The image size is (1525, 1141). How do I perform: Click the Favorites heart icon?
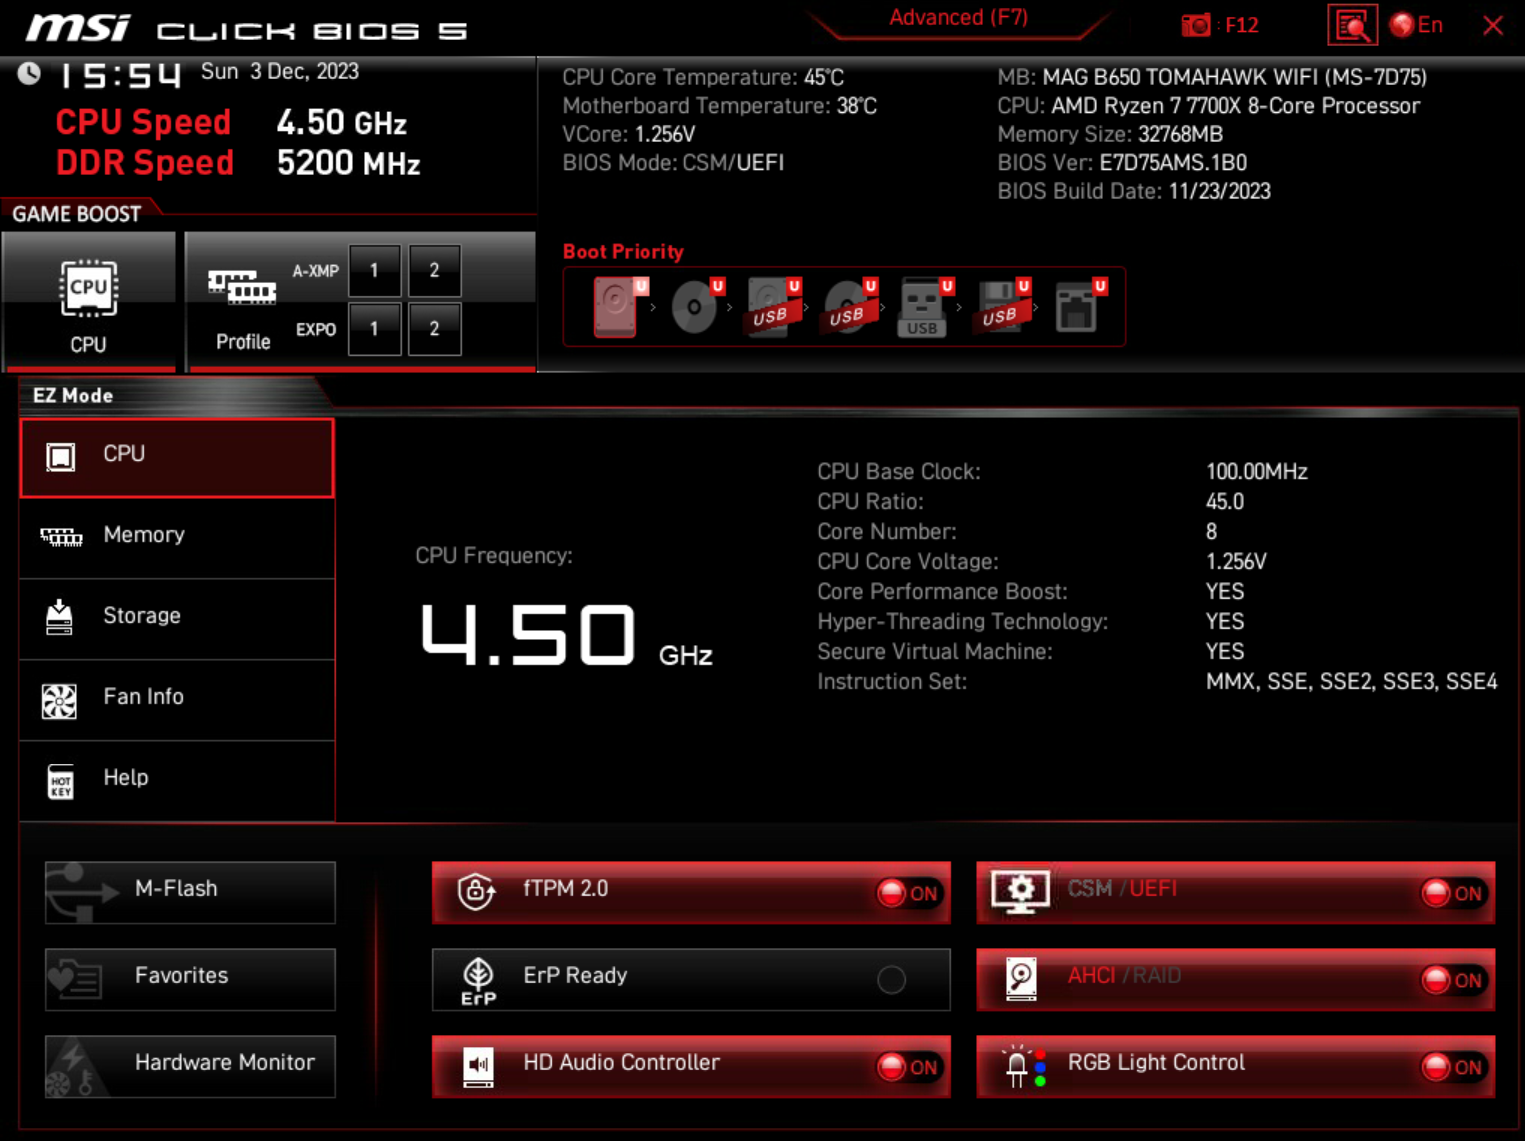[x=75, y=978]
